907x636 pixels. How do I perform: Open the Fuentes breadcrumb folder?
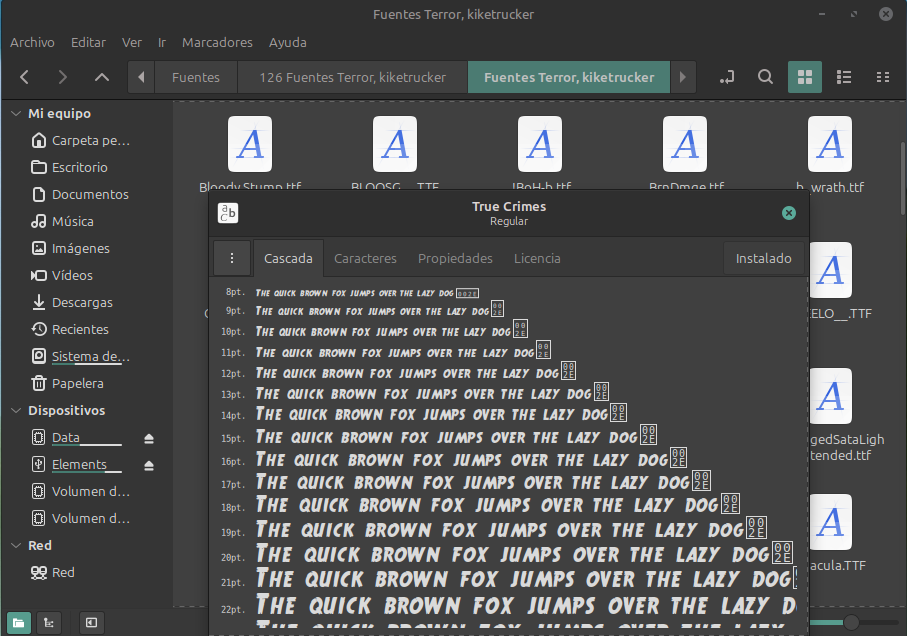point(196,77)
